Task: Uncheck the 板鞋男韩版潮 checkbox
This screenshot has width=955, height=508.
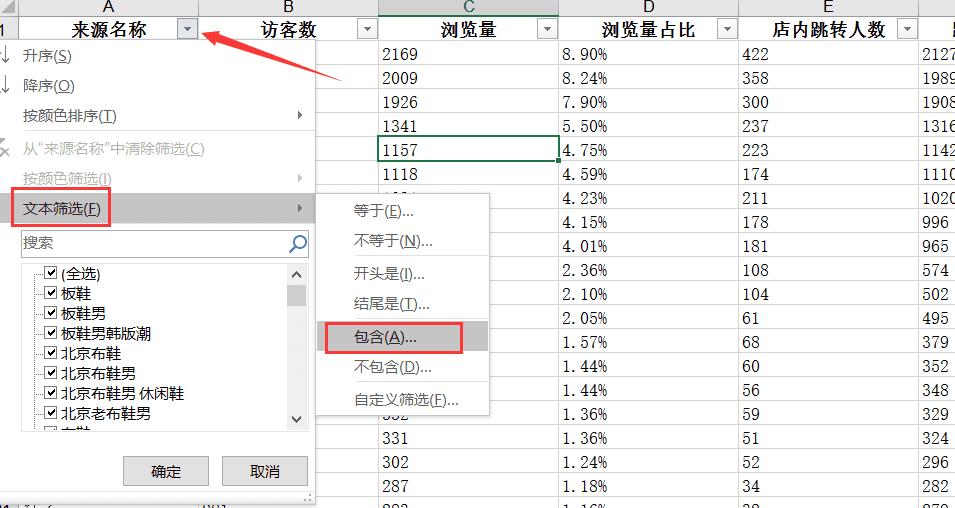Action: point(51,333)
